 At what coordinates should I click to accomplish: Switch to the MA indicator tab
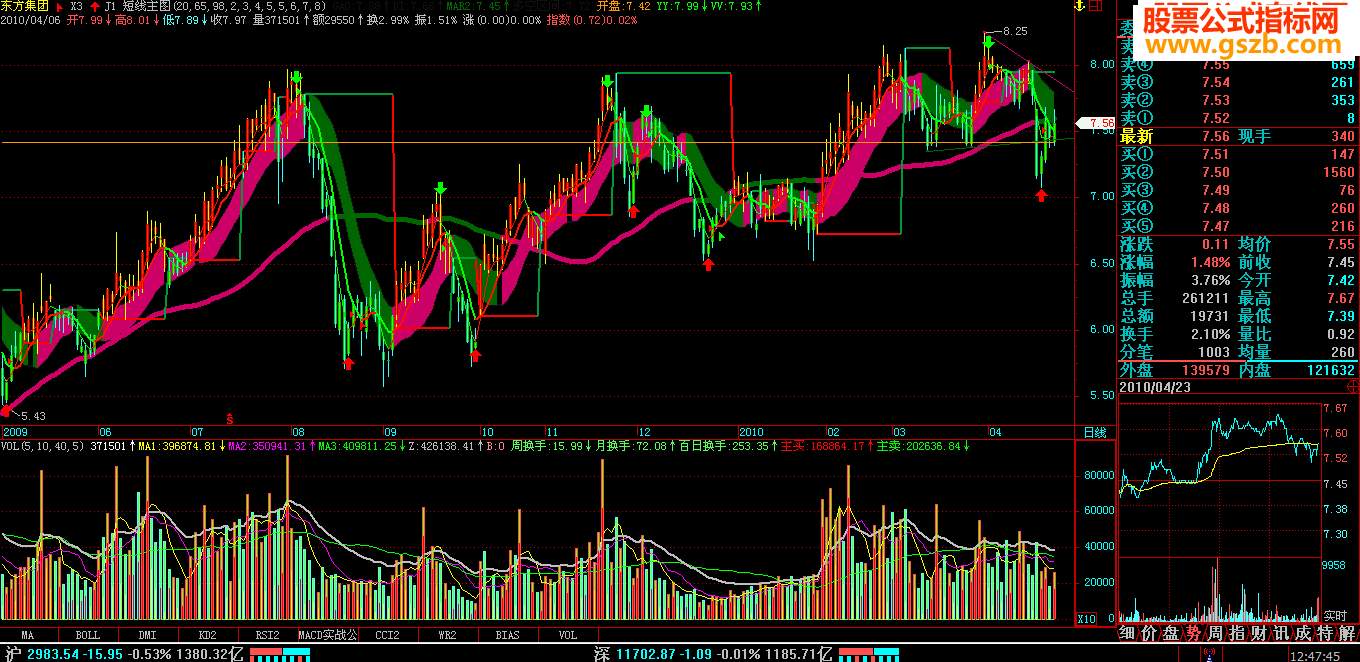[x=28, y=634]
